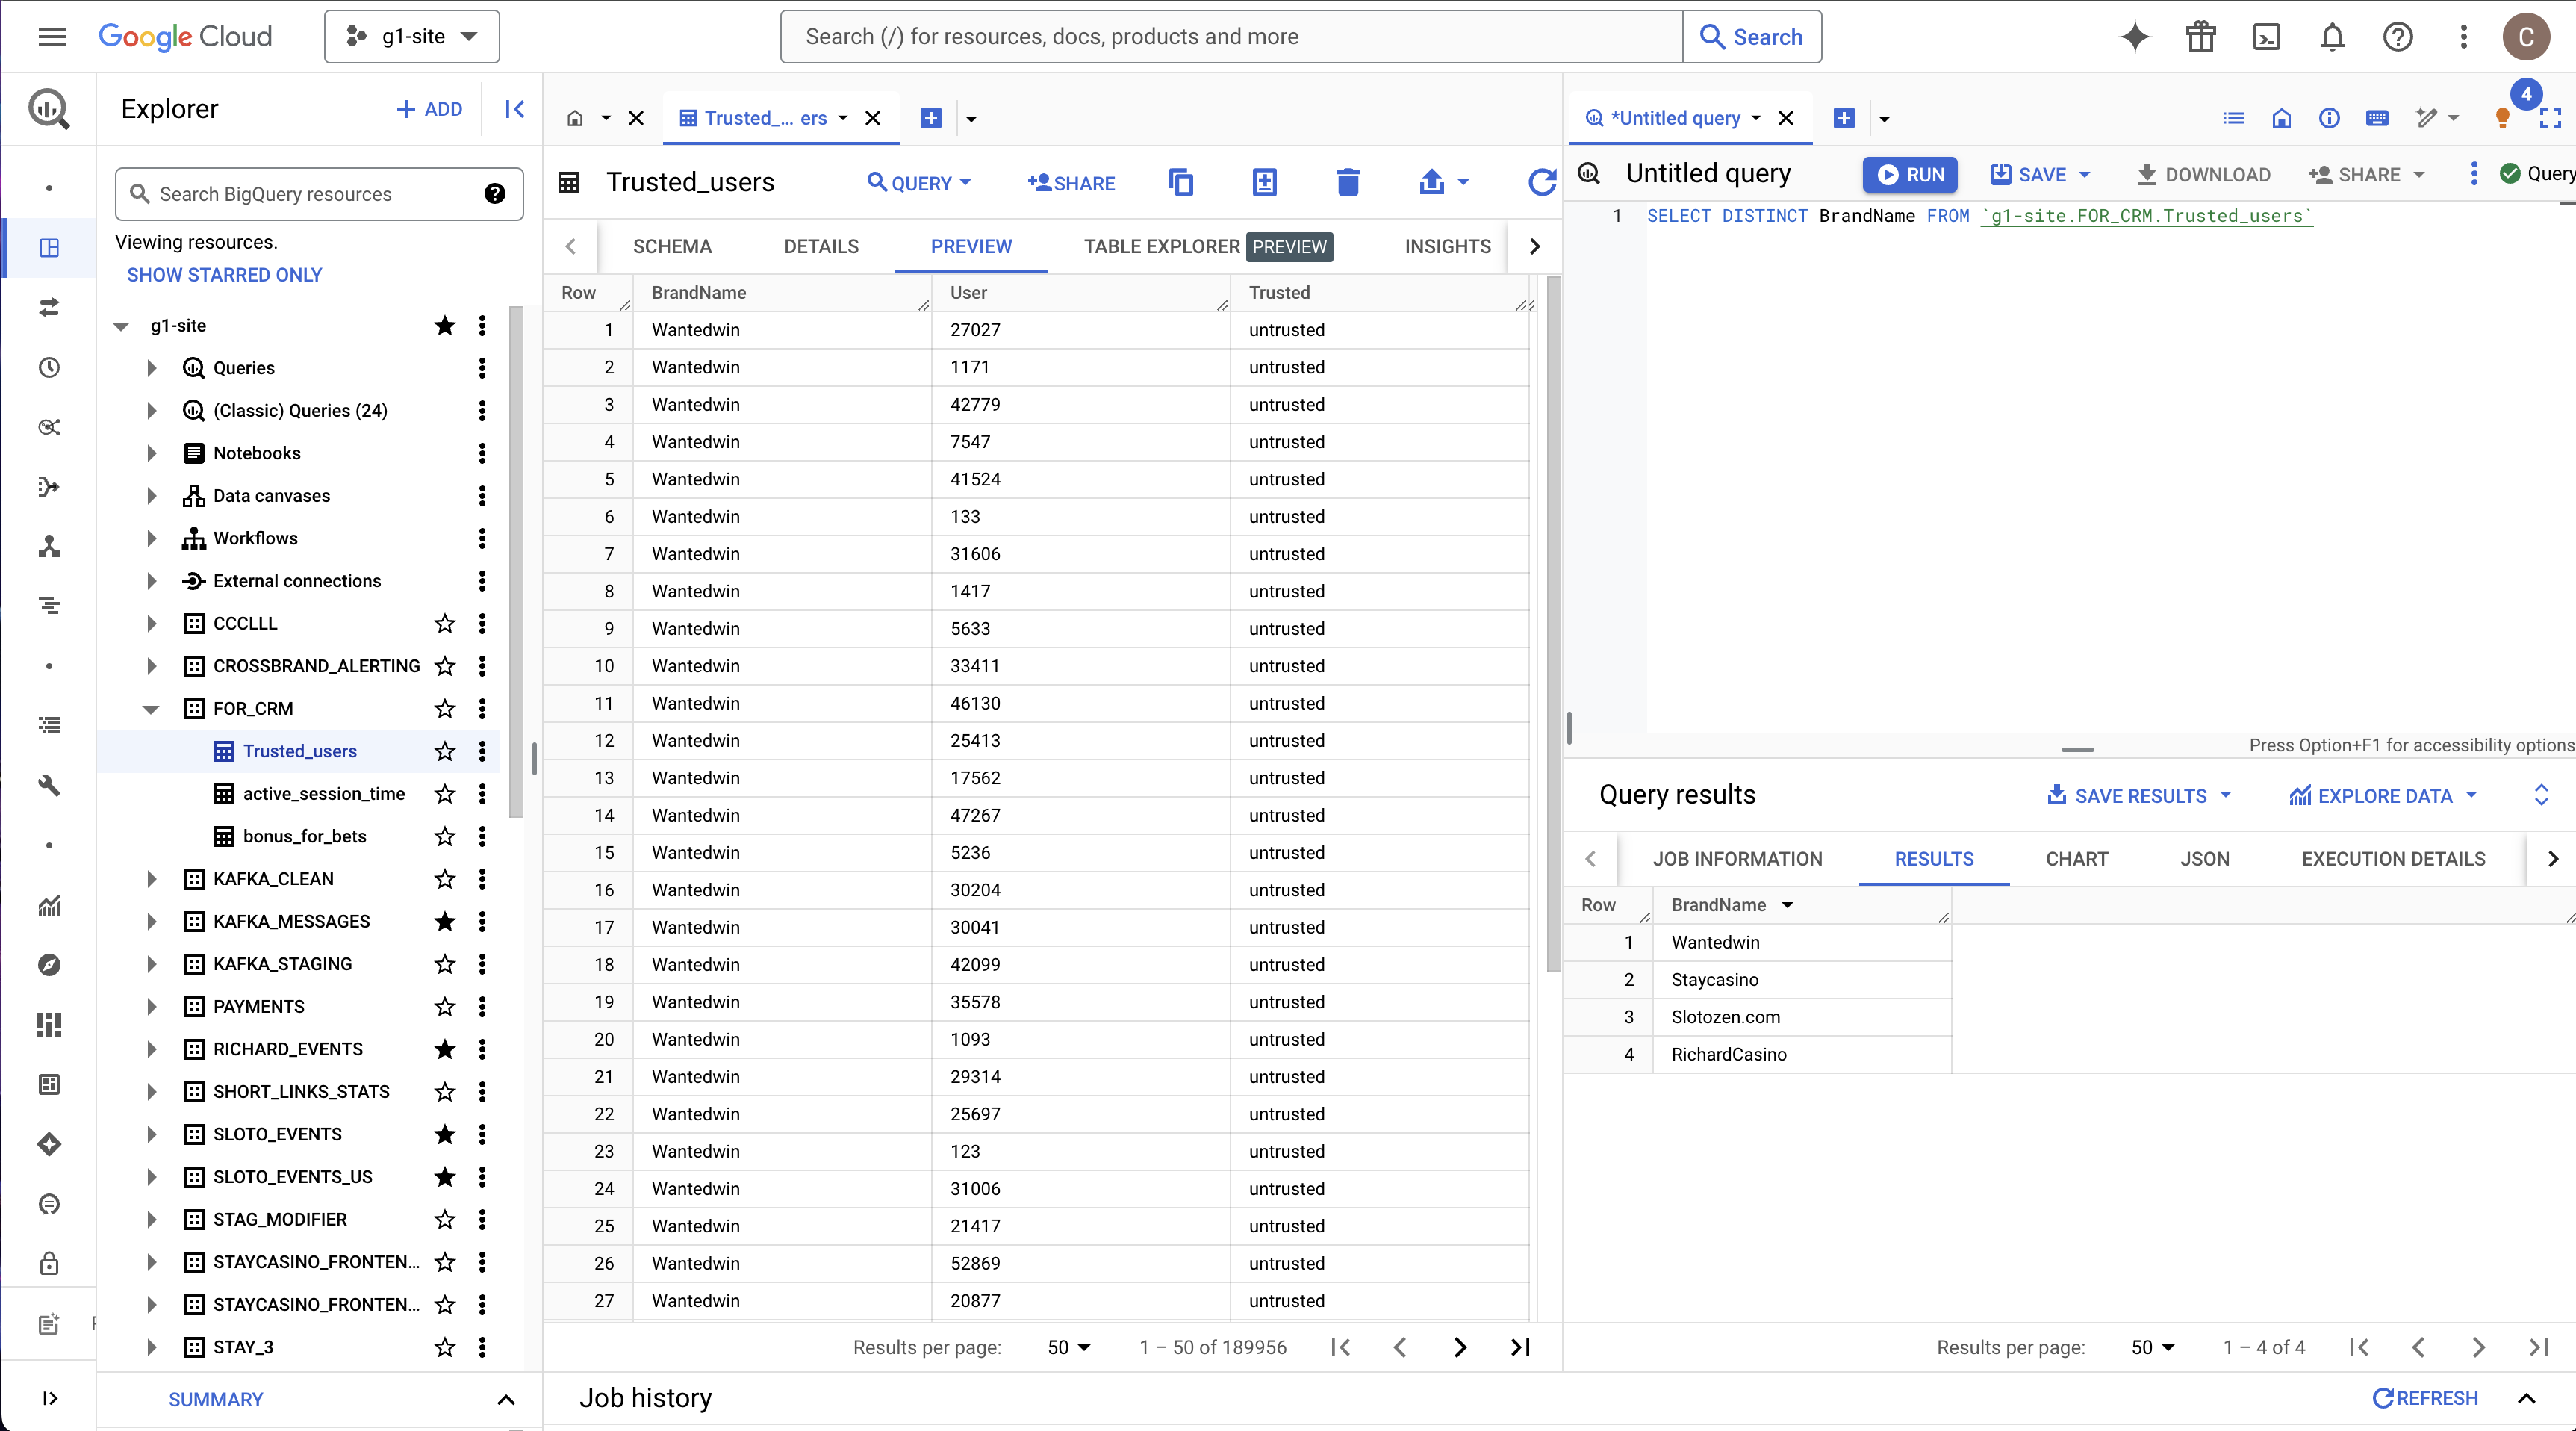Open the export menu for Trusted_users
This screenshot has height=1431, width=2576.
click(x=1444, y=182)
